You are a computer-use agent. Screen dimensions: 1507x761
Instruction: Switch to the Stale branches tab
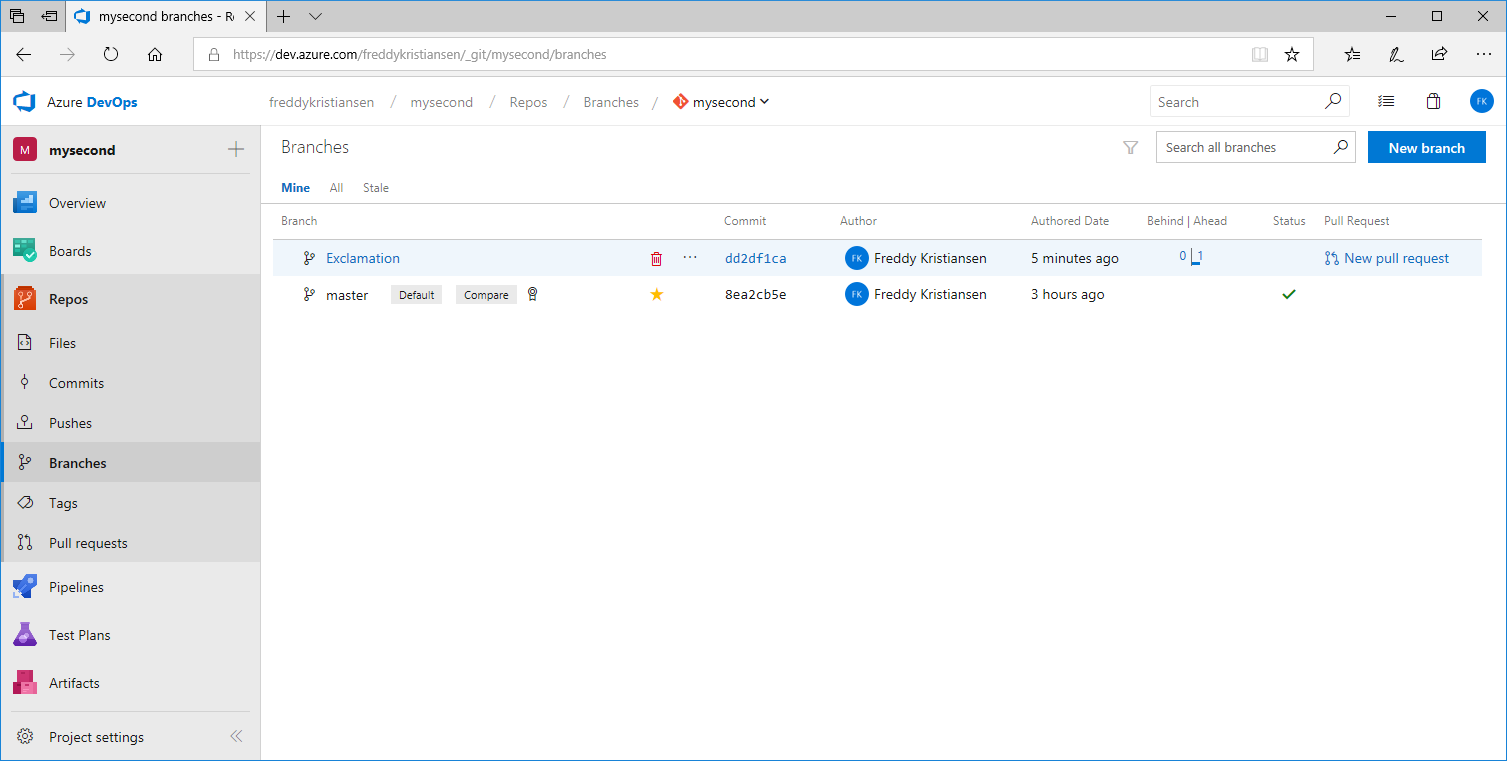click(x=376, y=188)
